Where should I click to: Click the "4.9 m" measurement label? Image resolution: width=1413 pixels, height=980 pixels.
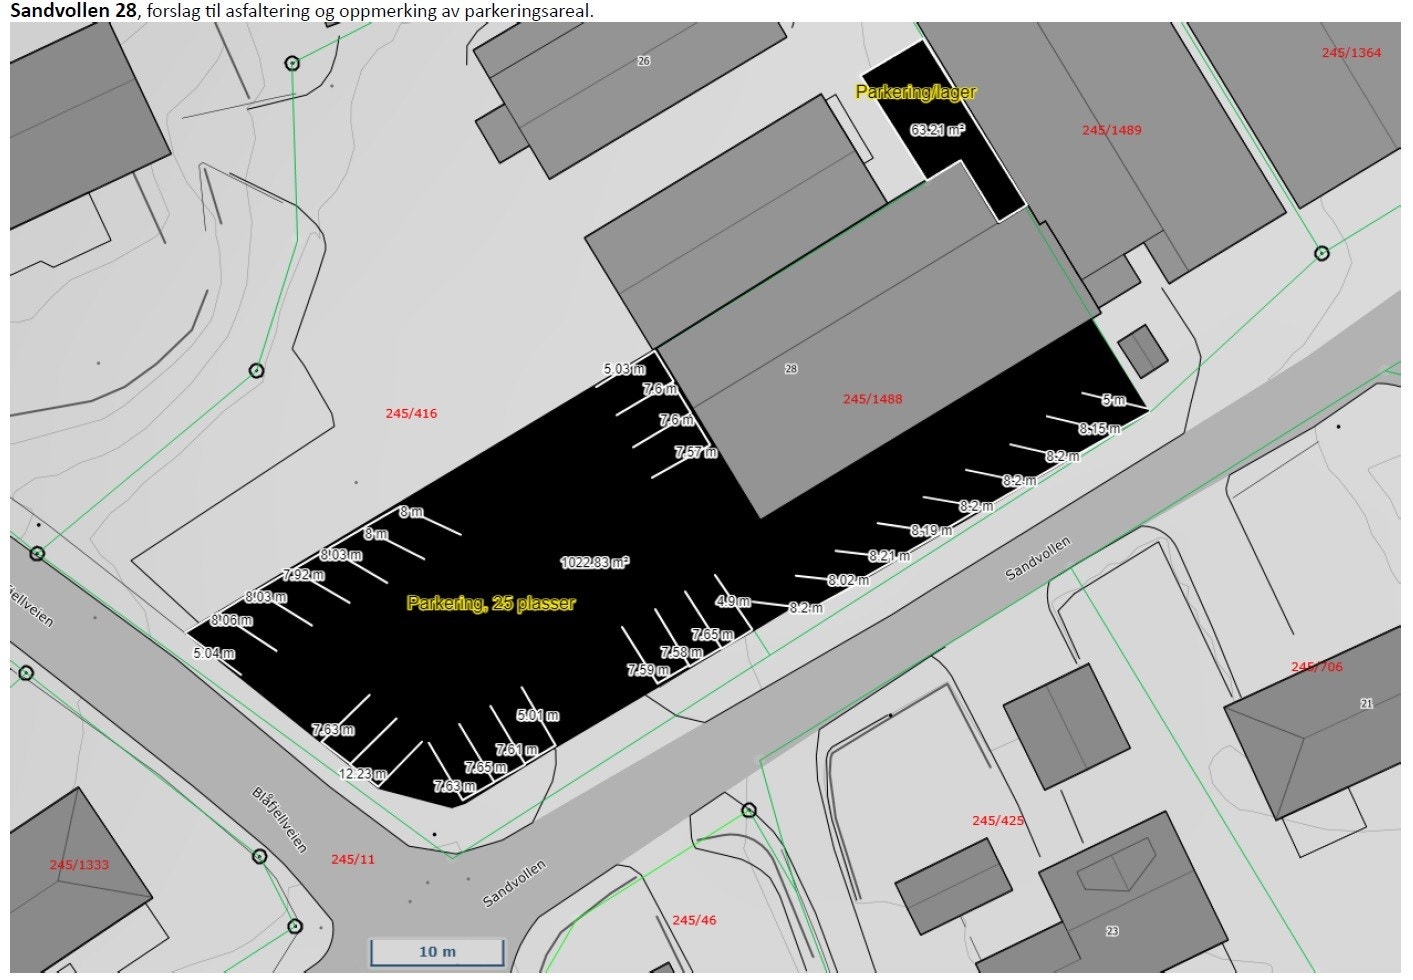click(x=733, y=601)
